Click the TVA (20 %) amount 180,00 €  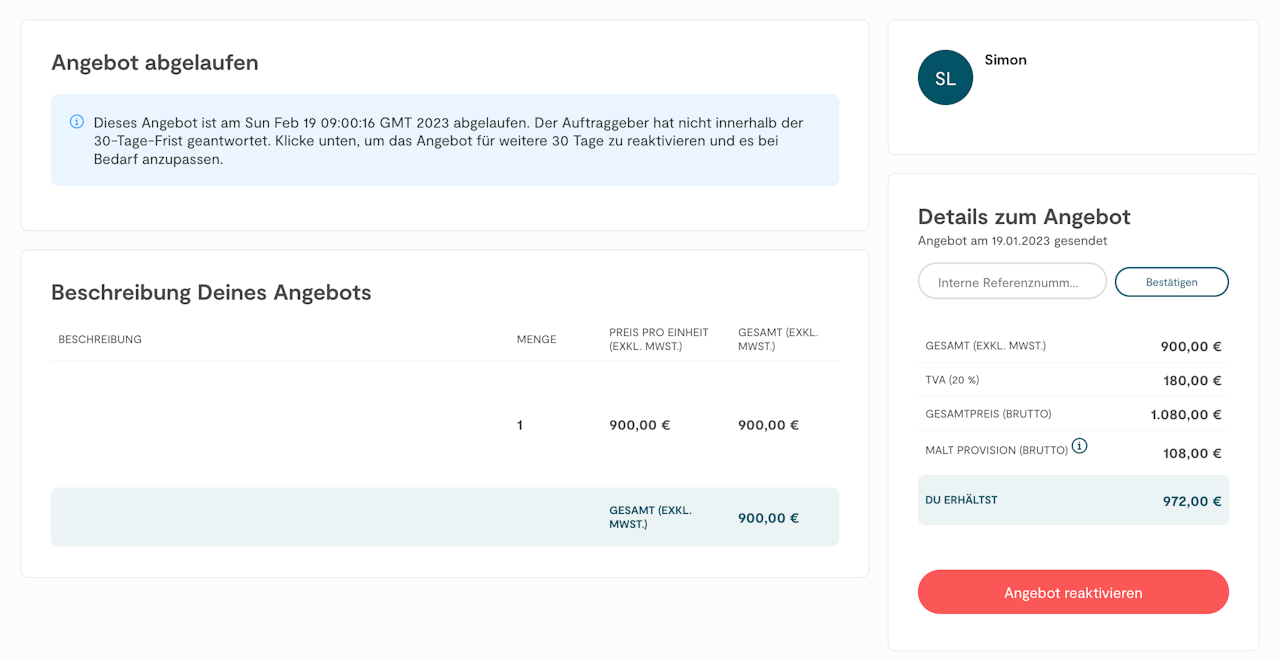1191,380
